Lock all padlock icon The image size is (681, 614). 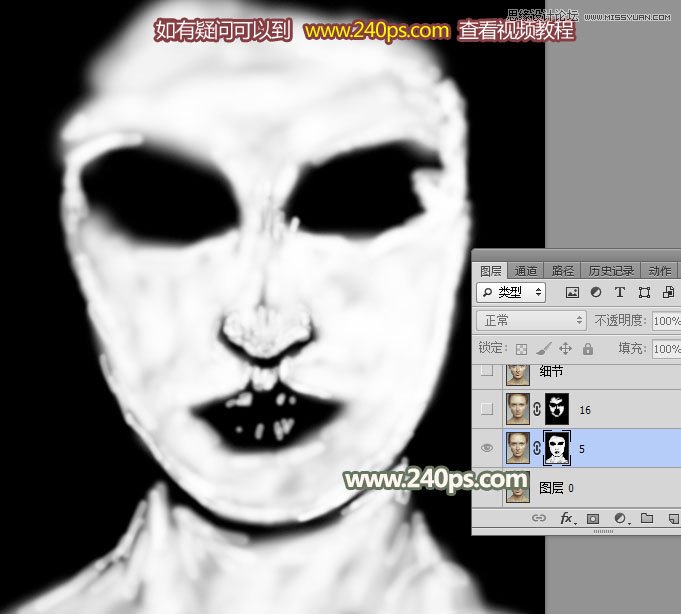[588, 348]
